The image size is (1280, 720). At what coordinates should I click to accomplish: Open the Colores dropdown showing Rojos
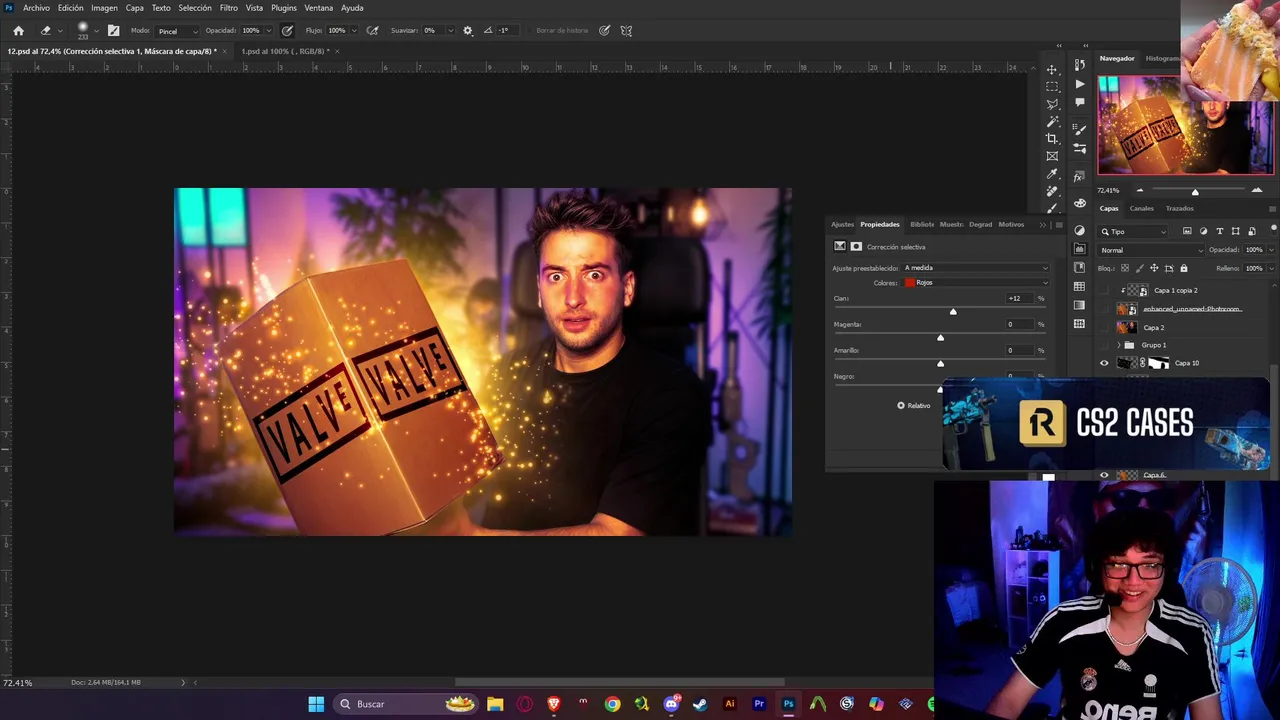976,283
